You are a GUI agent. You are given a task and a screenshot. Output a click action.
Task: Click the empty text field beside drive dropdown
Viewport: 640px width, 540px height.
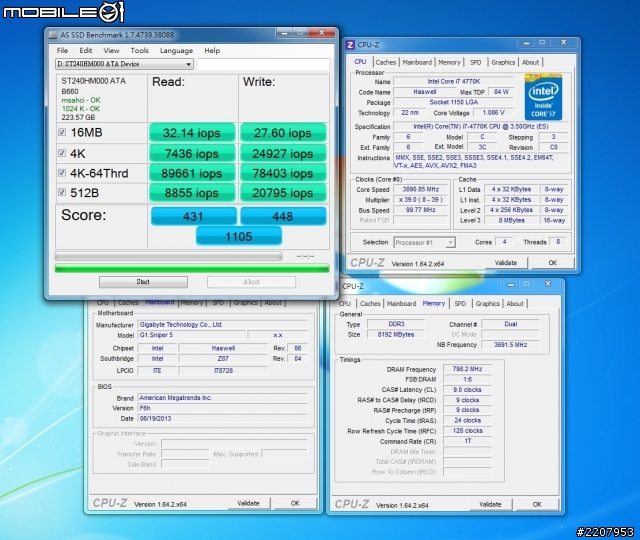(x=263, y=64)
